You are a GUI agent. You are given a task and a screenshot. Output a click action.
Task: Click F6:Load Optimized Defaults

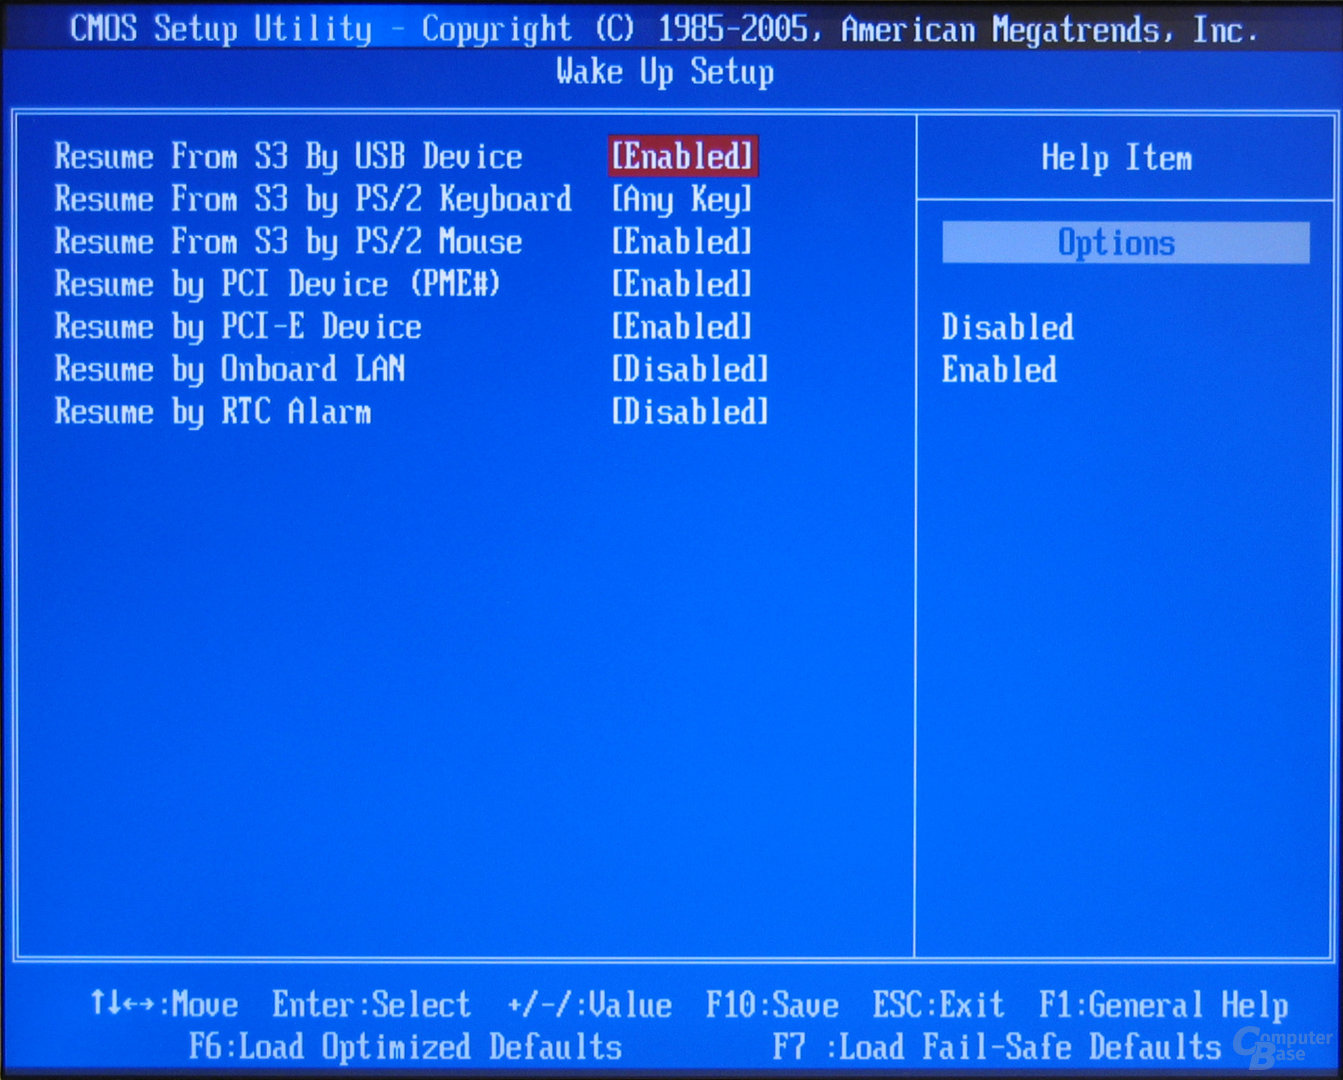pyautogui.click(x=405, y=1047)
